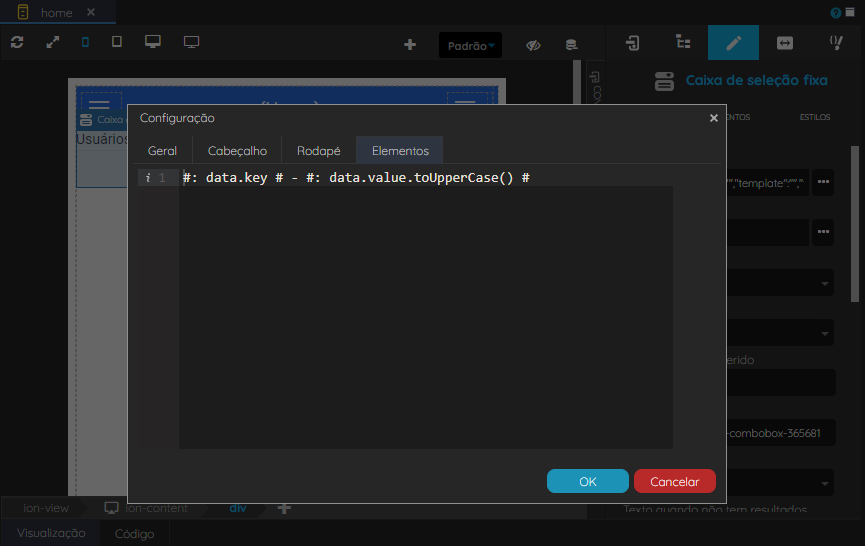Expand the bottom properties dropdown arrow
The image size is (865, 546).
825,483
